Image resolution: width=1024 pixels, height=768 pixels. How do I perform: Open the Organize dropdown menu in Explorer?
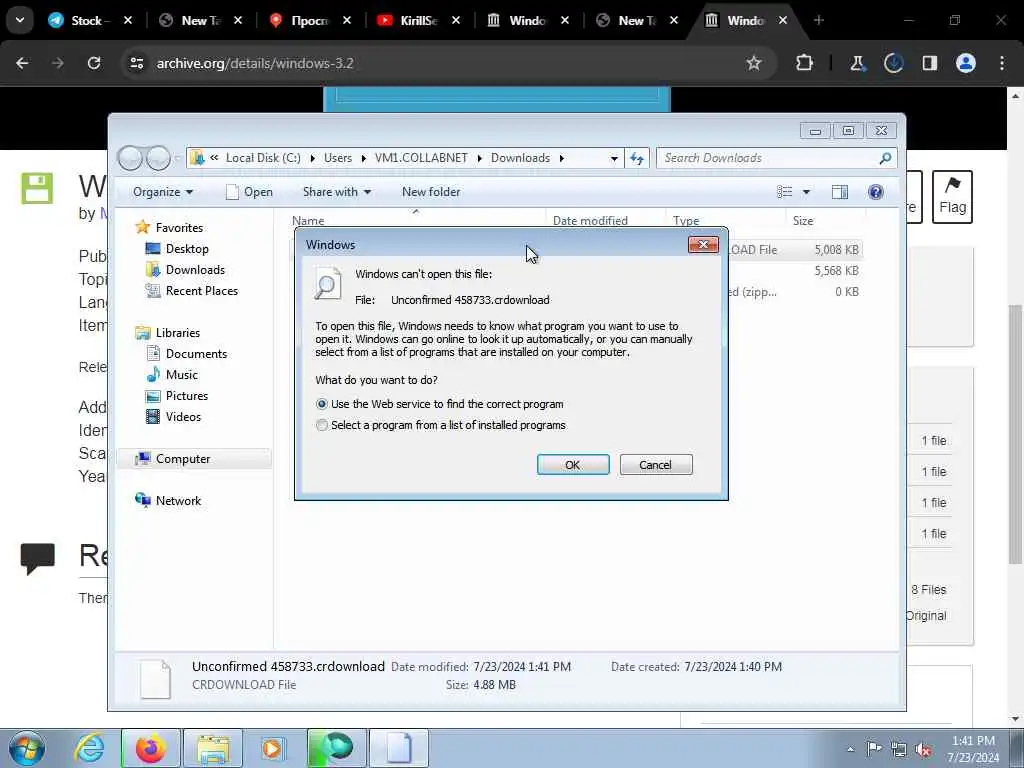tap(163, 192)
